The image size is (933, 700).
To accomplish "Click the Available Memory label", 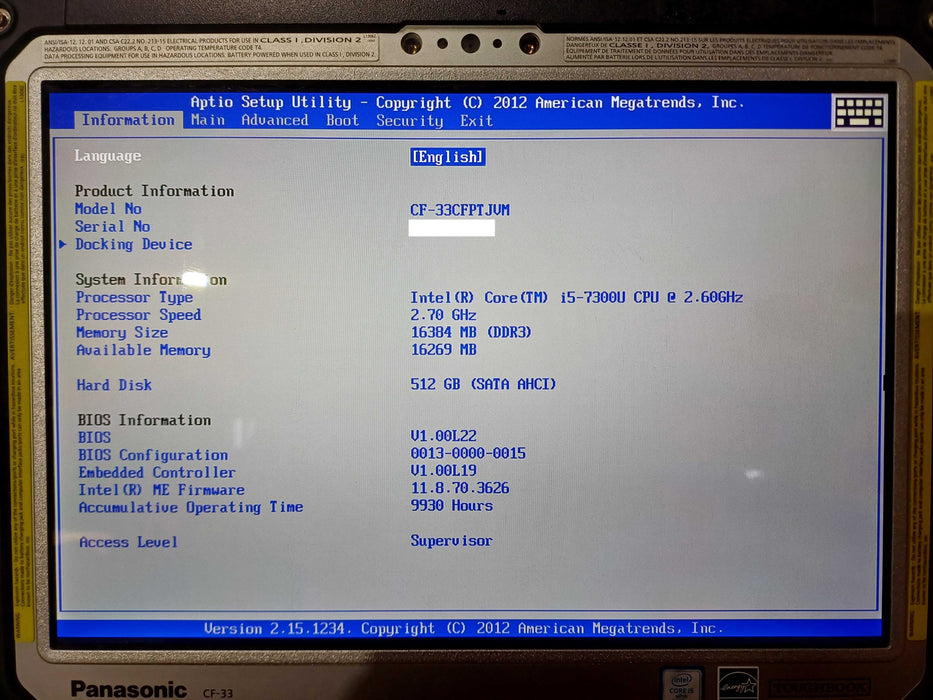I will click(143, 351).
